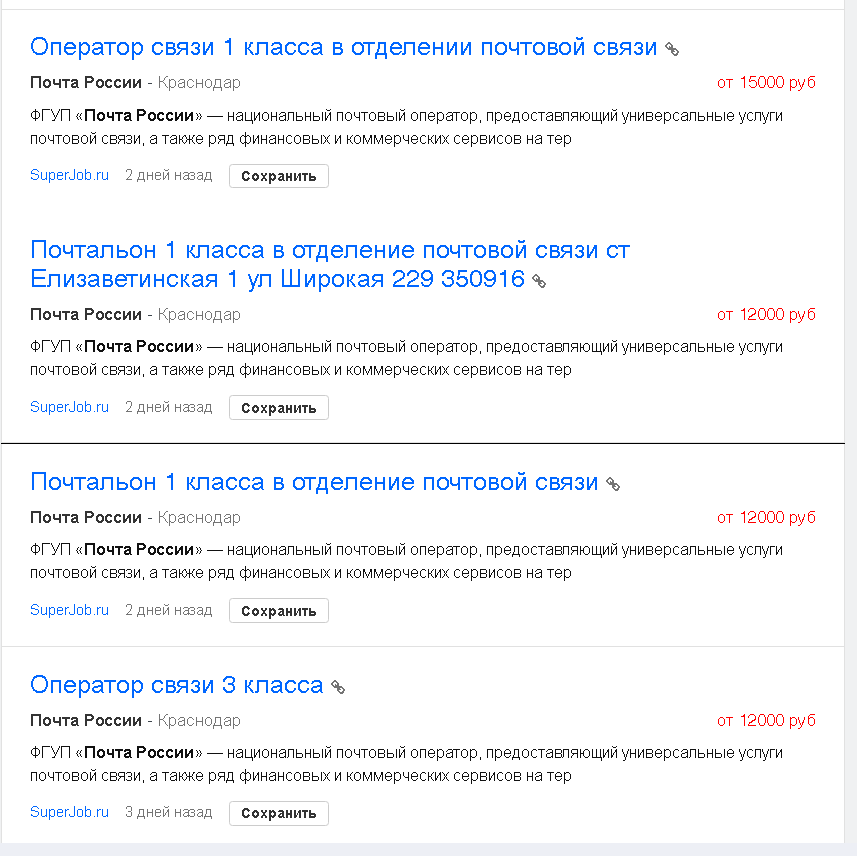Click chain icon beside Оператор связи 3 класса
Screen dimensions: 857x856
338,687
